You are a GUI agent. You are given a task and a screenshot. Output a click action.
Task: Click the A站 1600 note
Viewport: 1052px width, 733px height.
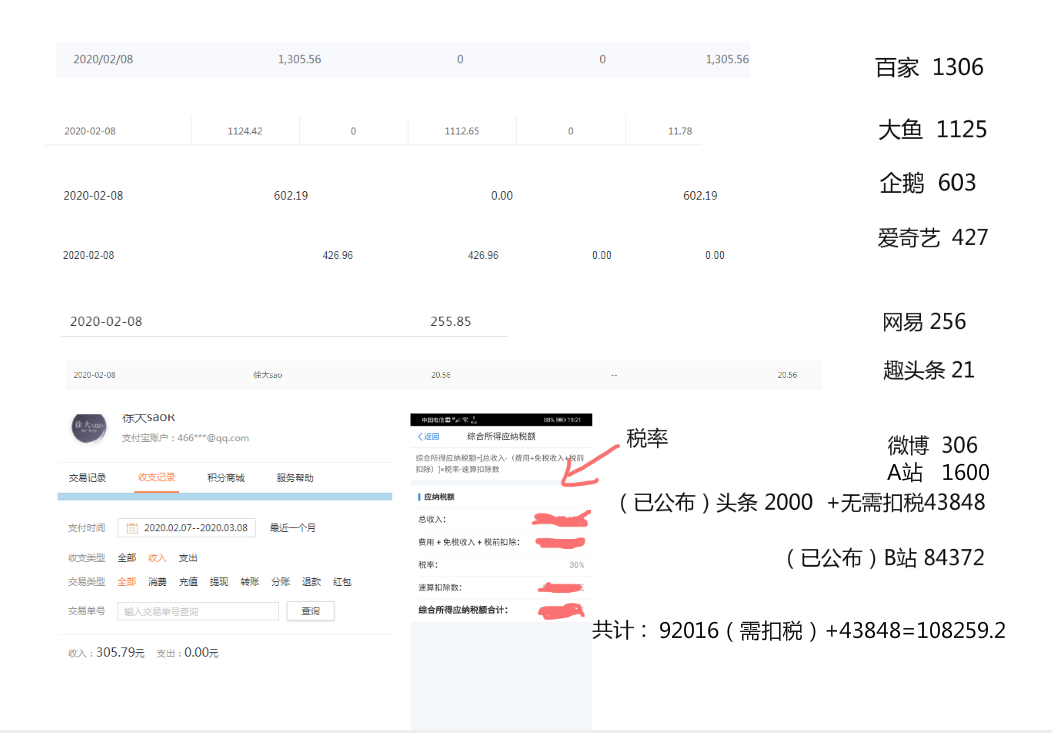point(938,472)
